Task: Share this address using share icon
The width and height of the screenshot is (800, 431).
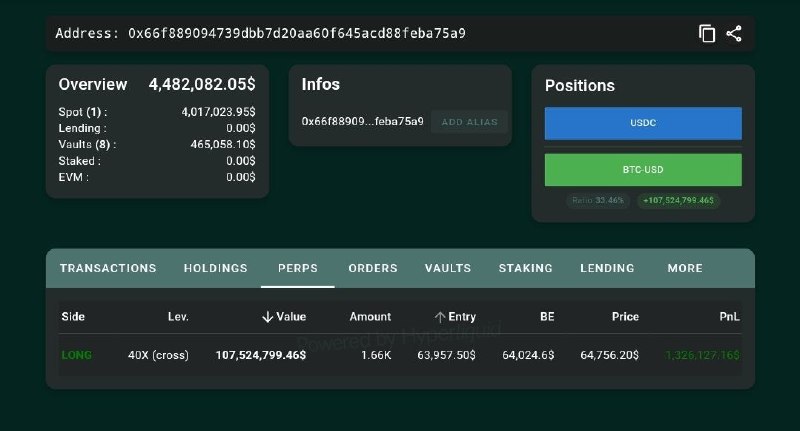Action: (x=734, y=34)
